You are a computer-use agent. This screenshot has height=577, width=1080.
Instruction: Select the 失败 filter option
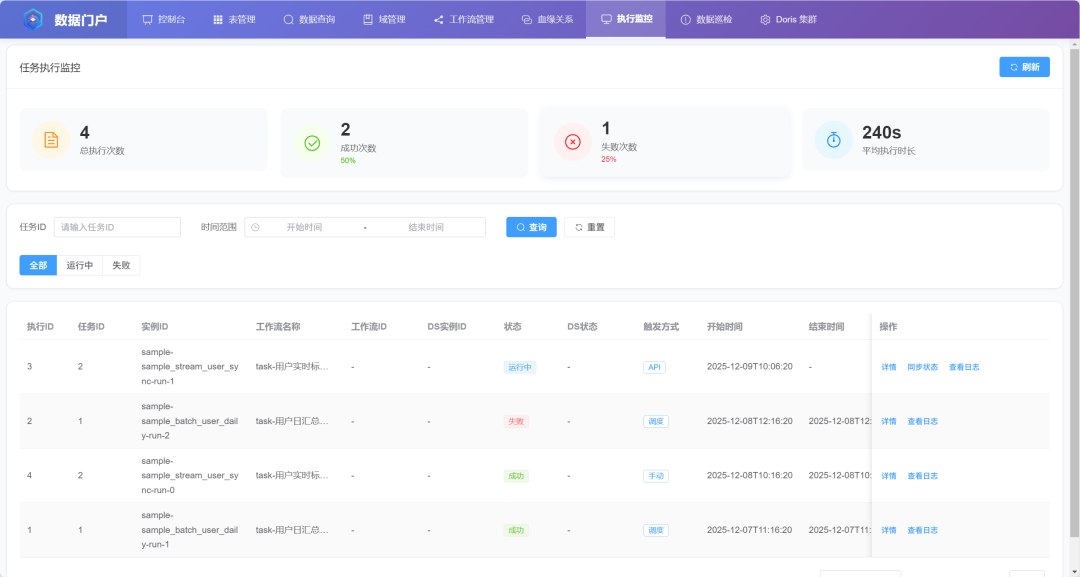121,265
